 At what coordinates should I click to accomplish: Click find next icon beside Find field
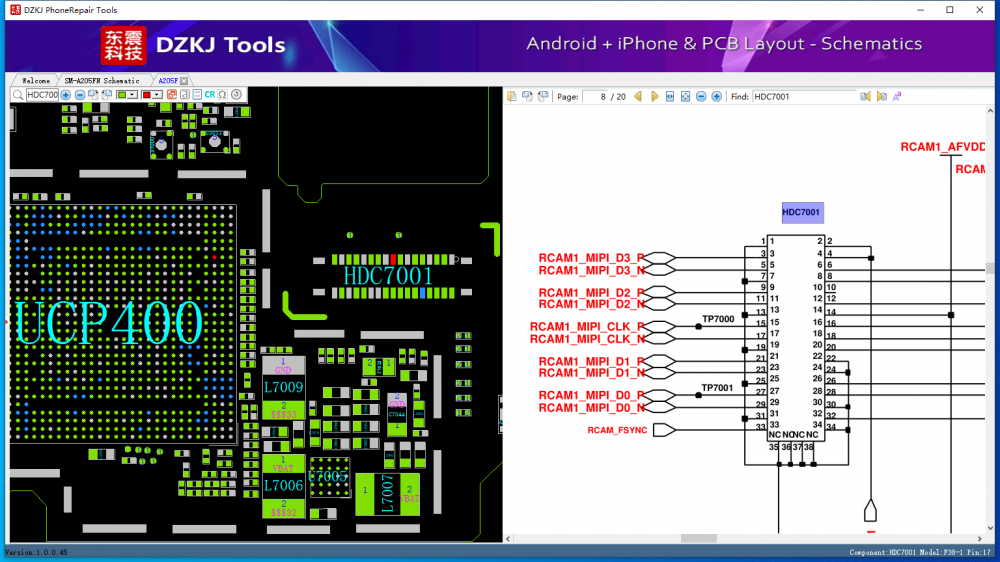pos(881,96)
